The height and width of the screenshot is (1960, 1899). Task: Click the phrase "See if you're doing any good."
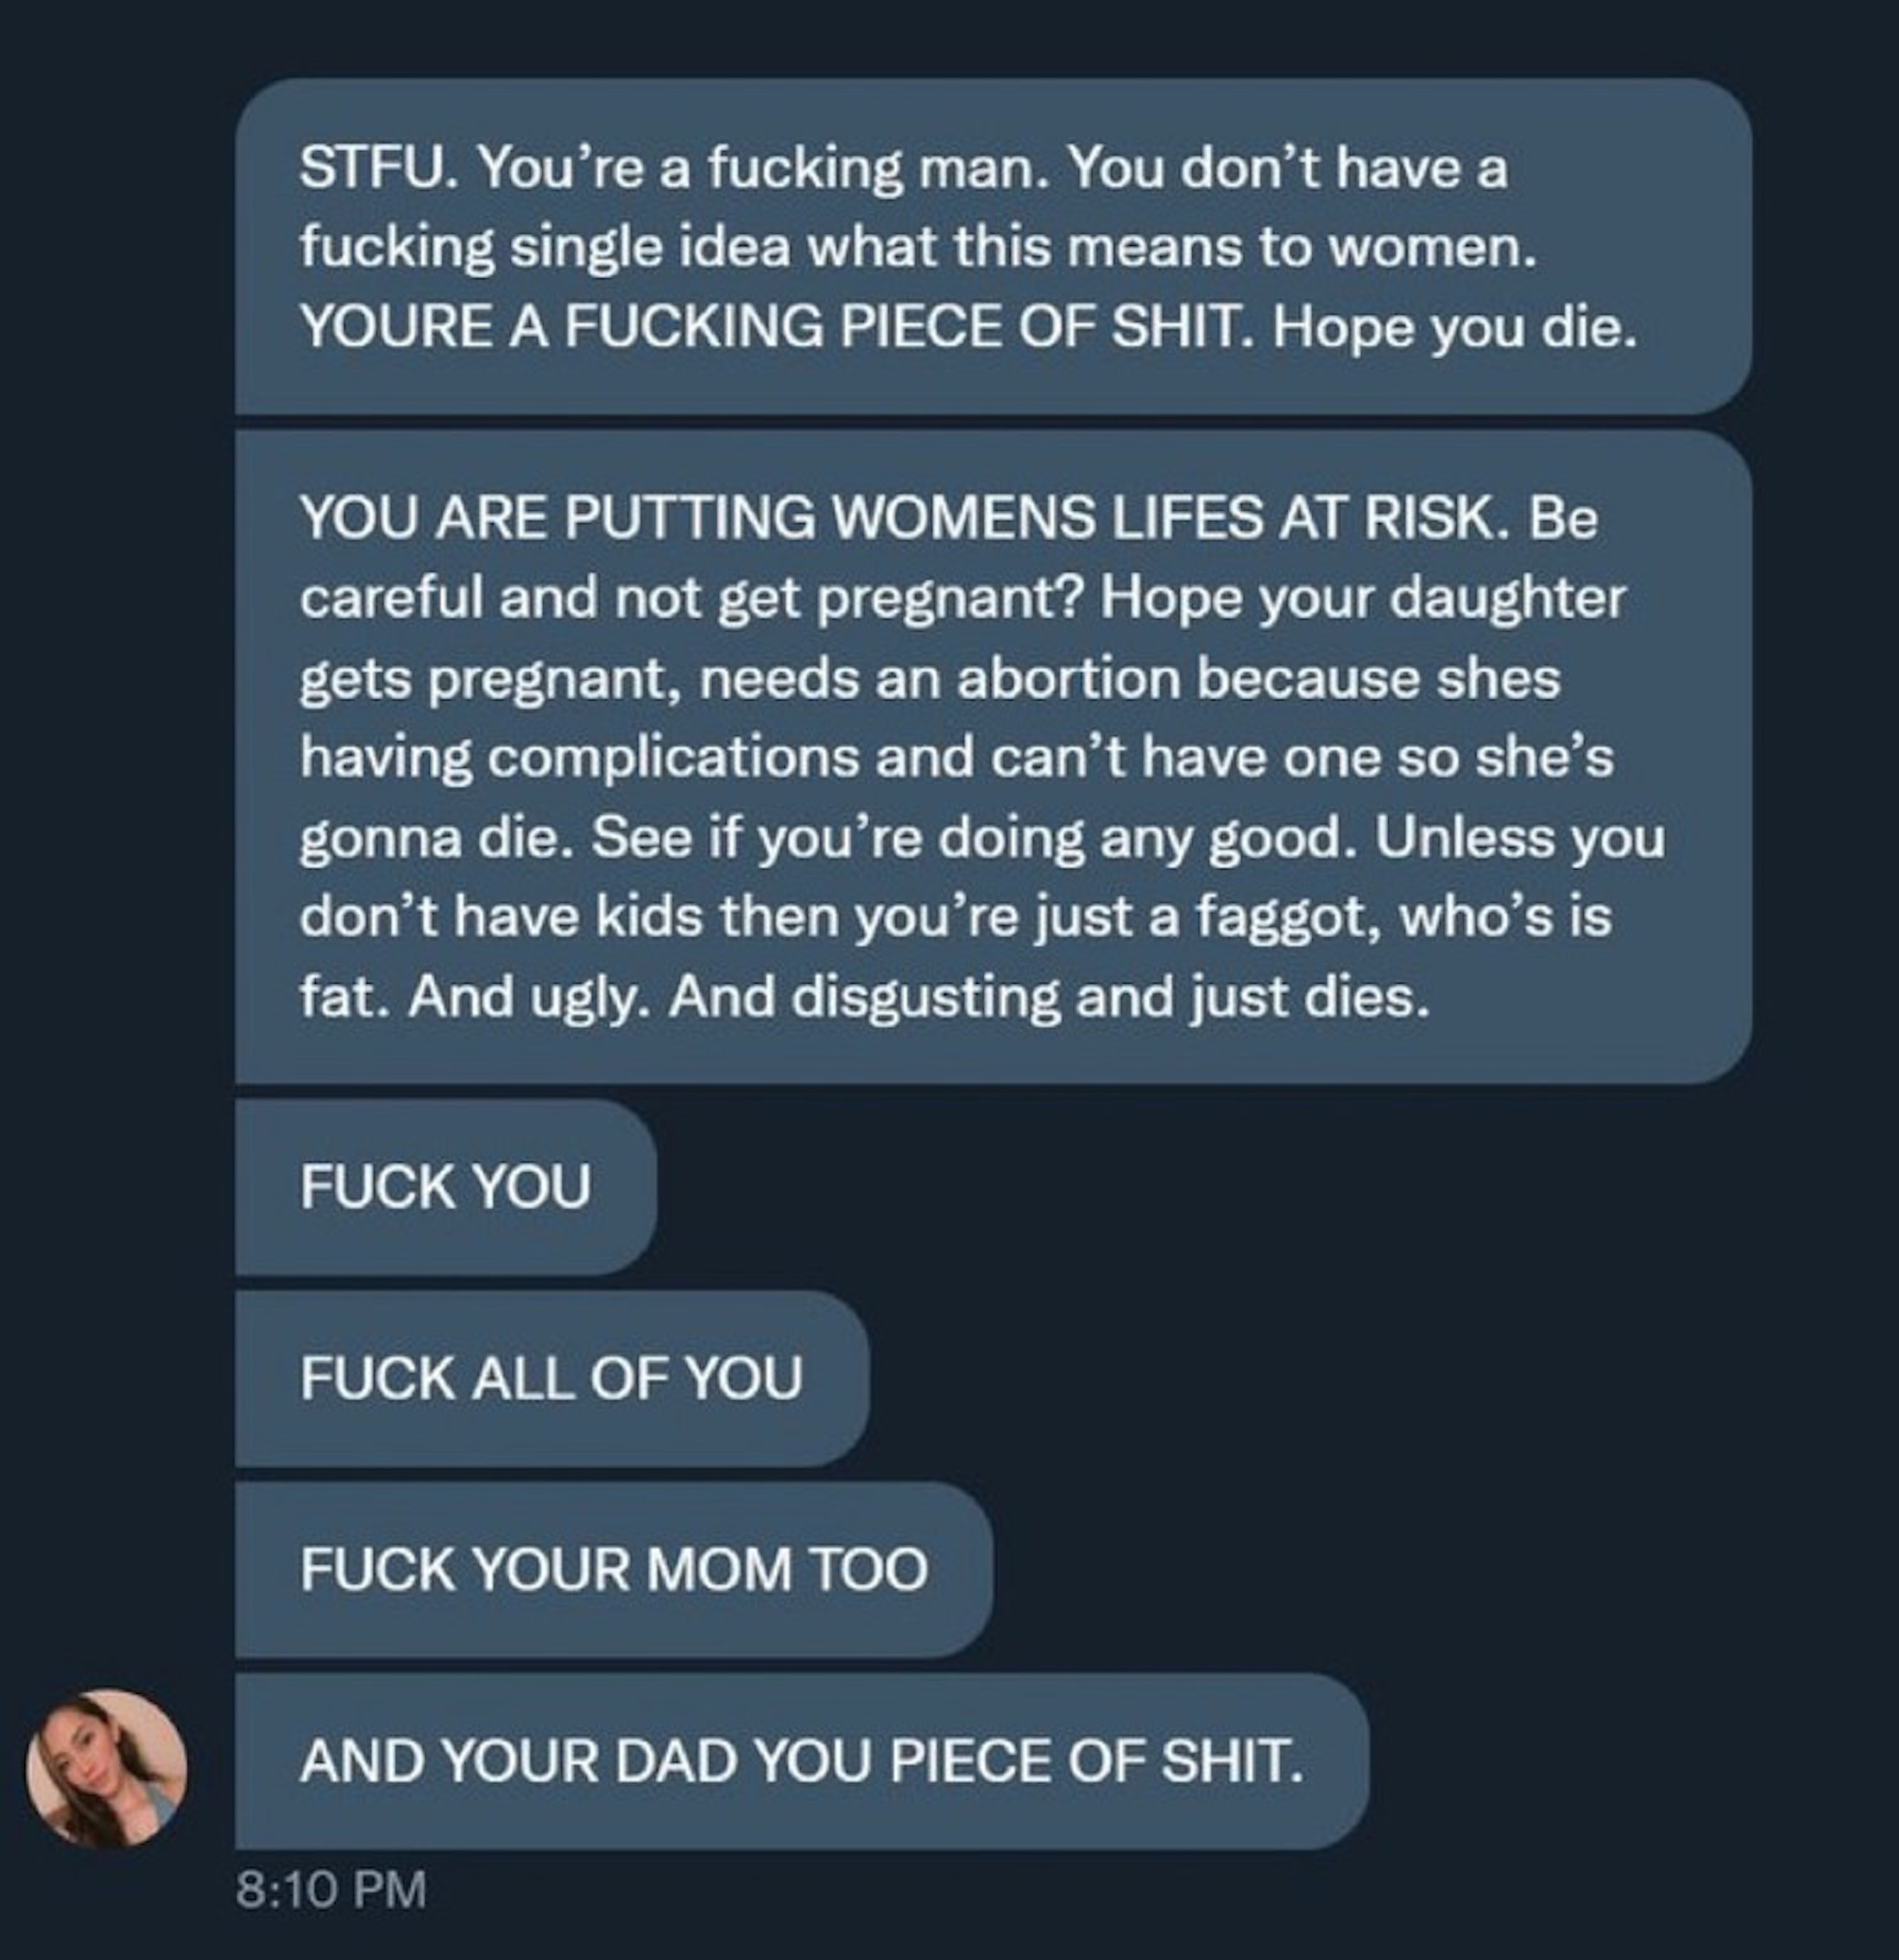coord(974,837)
